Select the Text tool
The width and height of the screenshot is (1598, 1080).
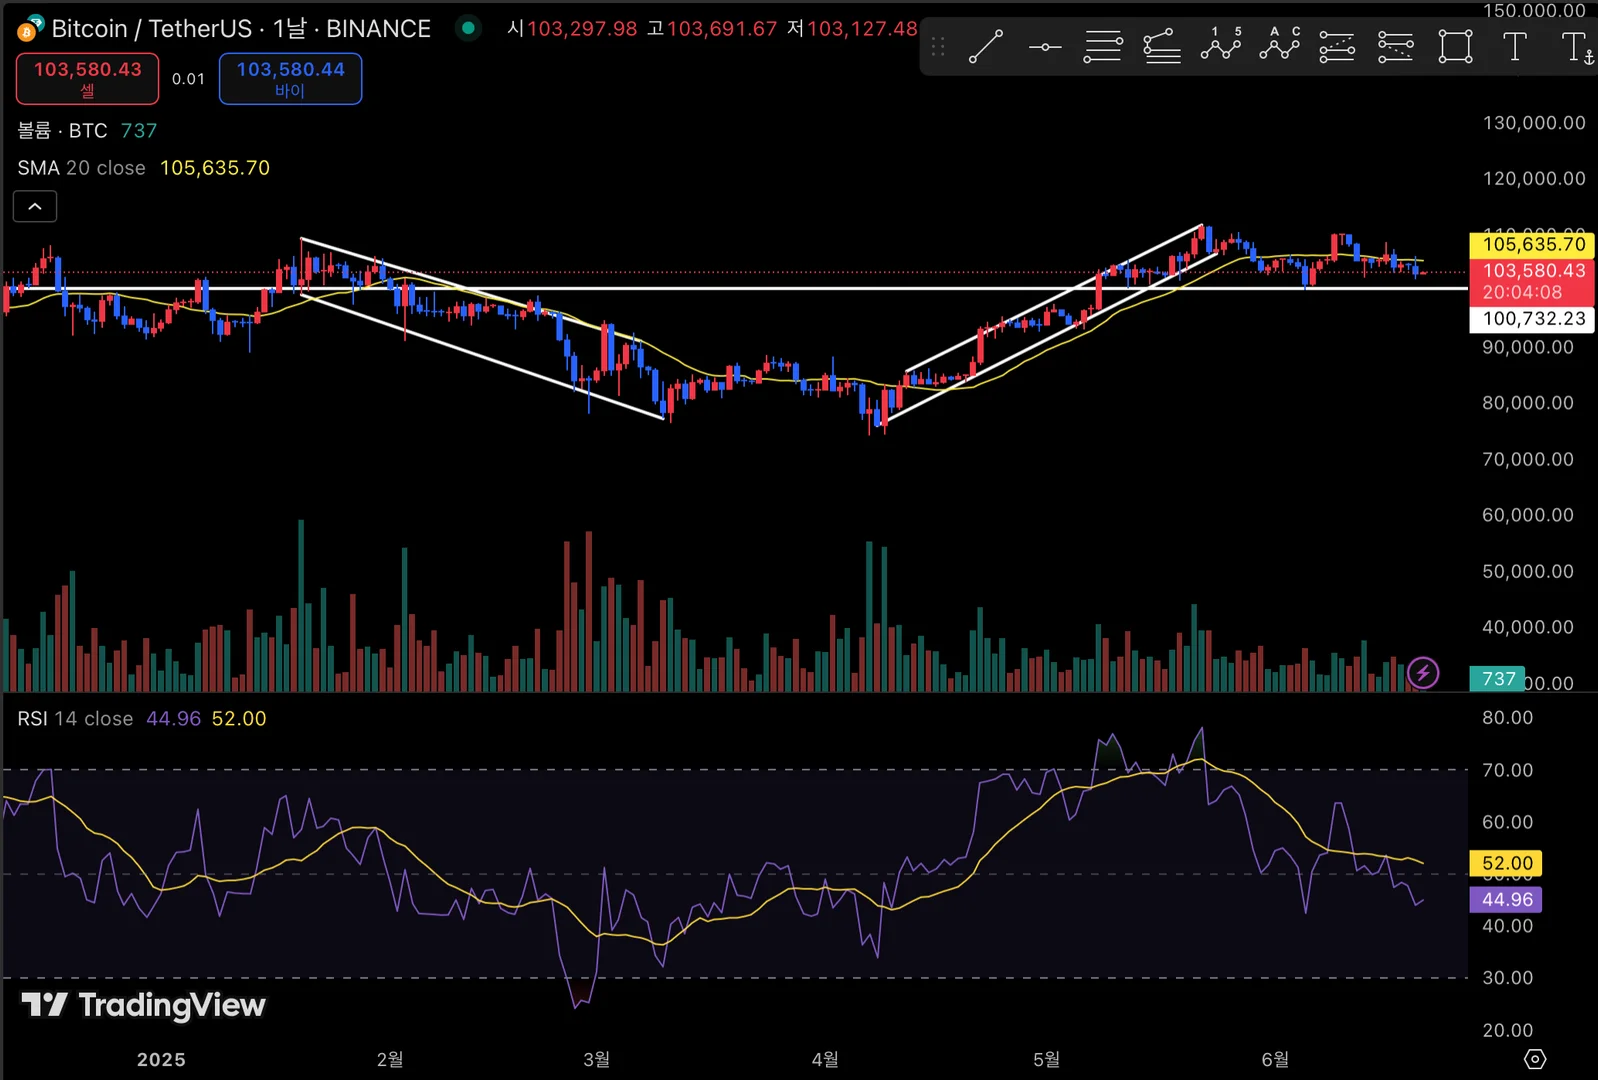pos(1515,46)
